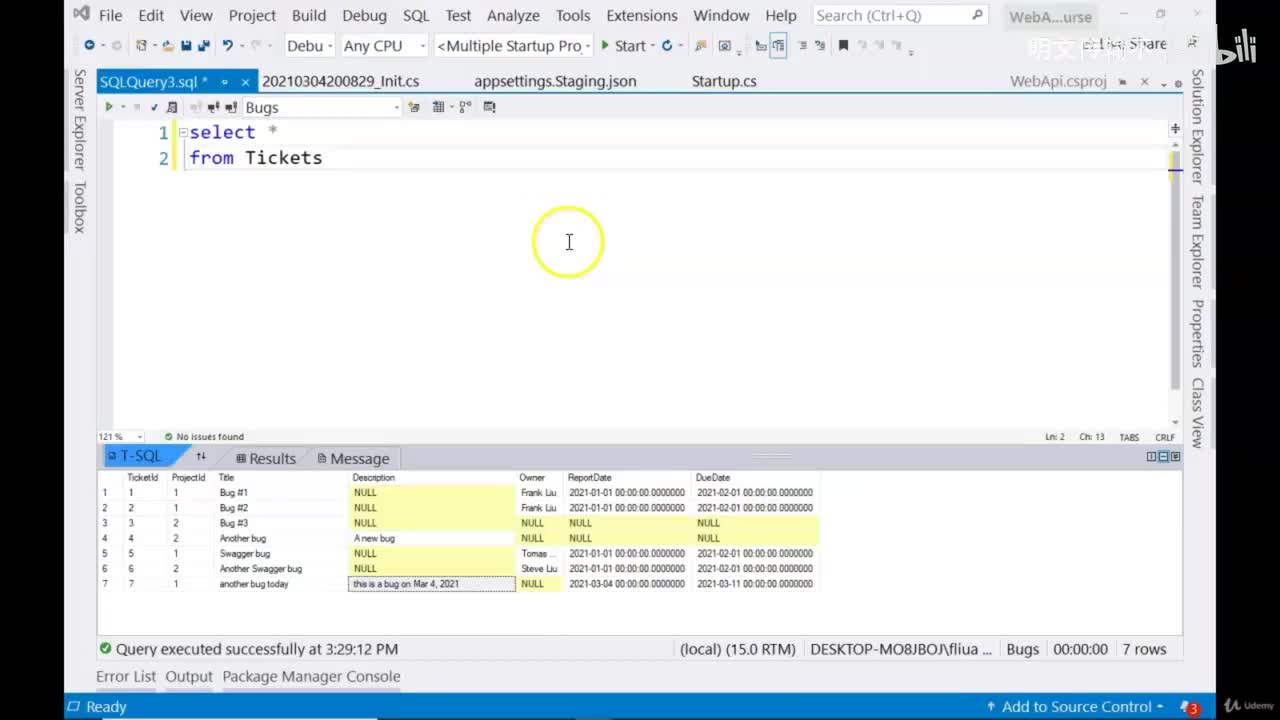
Task: Click the Parse checkmark icon in SQL toolbar
Action: (x=154, y=107)
